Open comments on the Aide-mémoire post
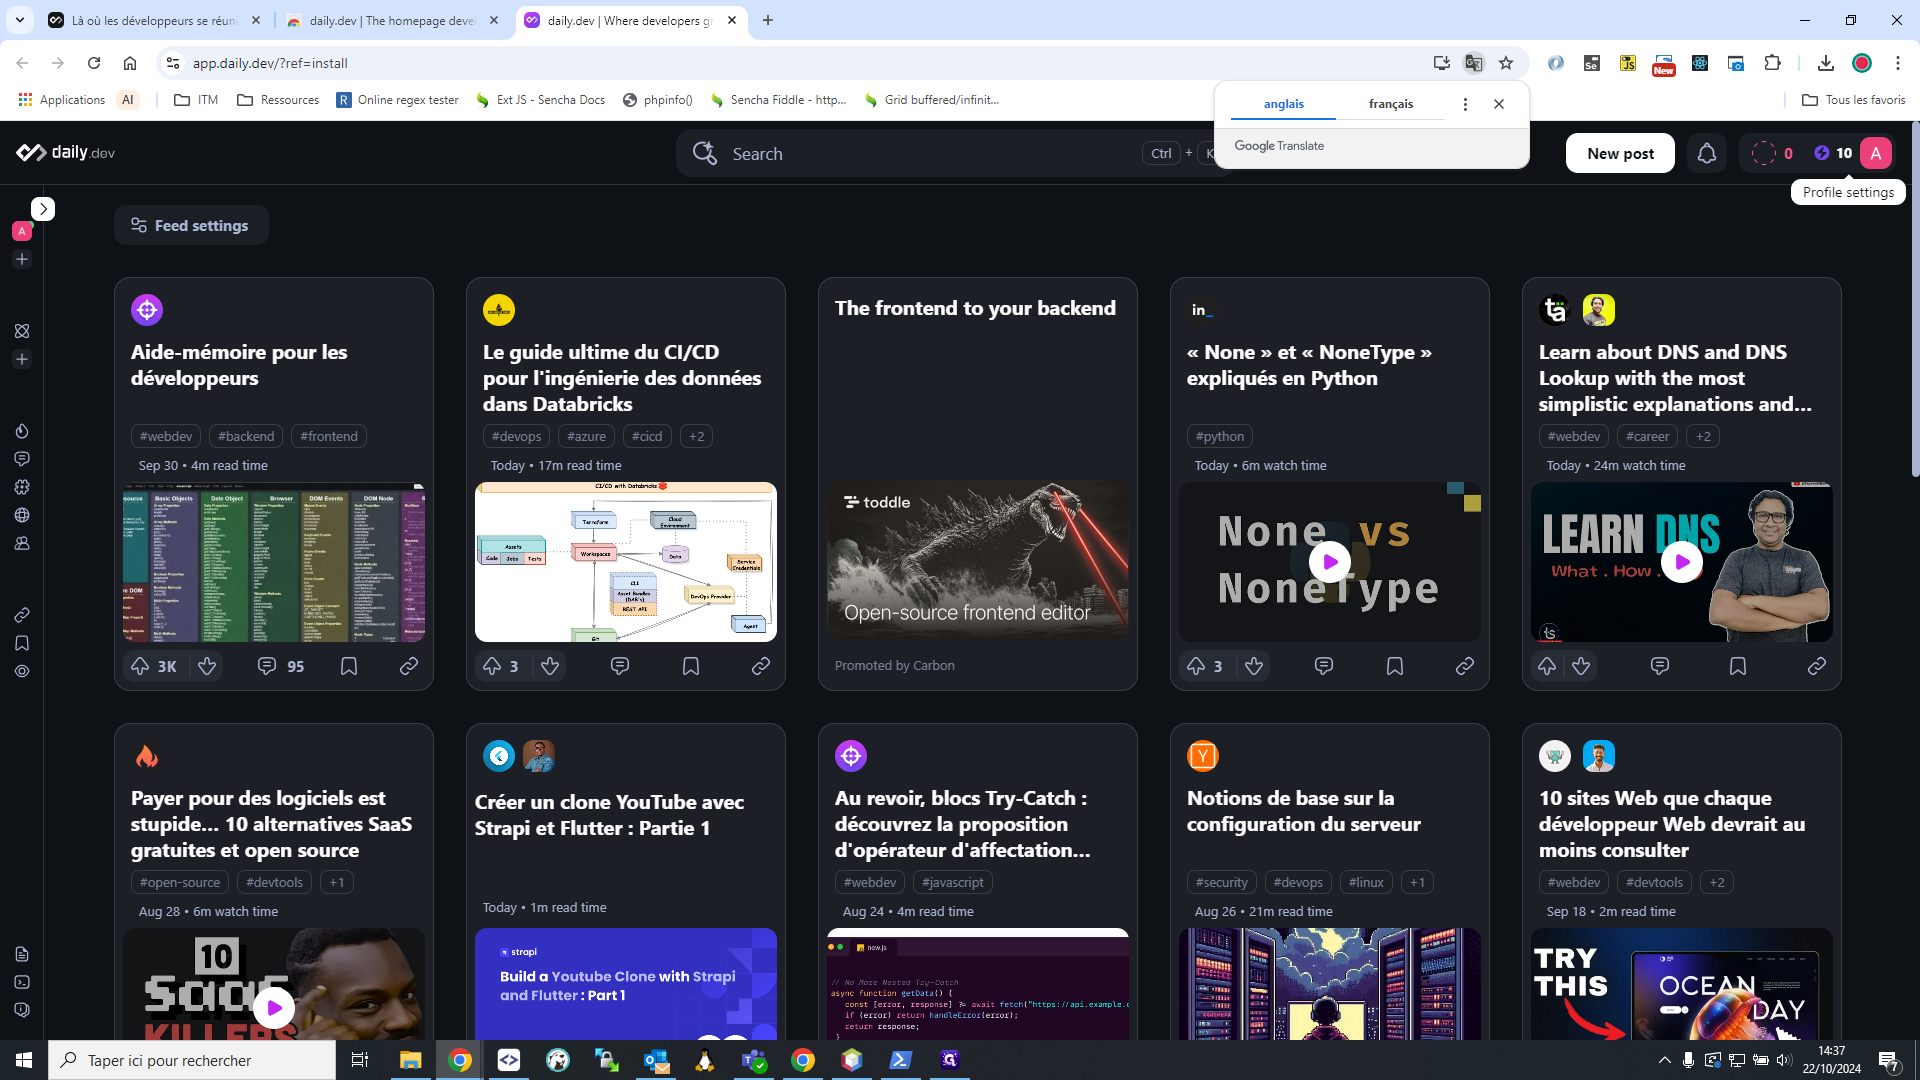 pyautogui.click(x=267, y=666)
